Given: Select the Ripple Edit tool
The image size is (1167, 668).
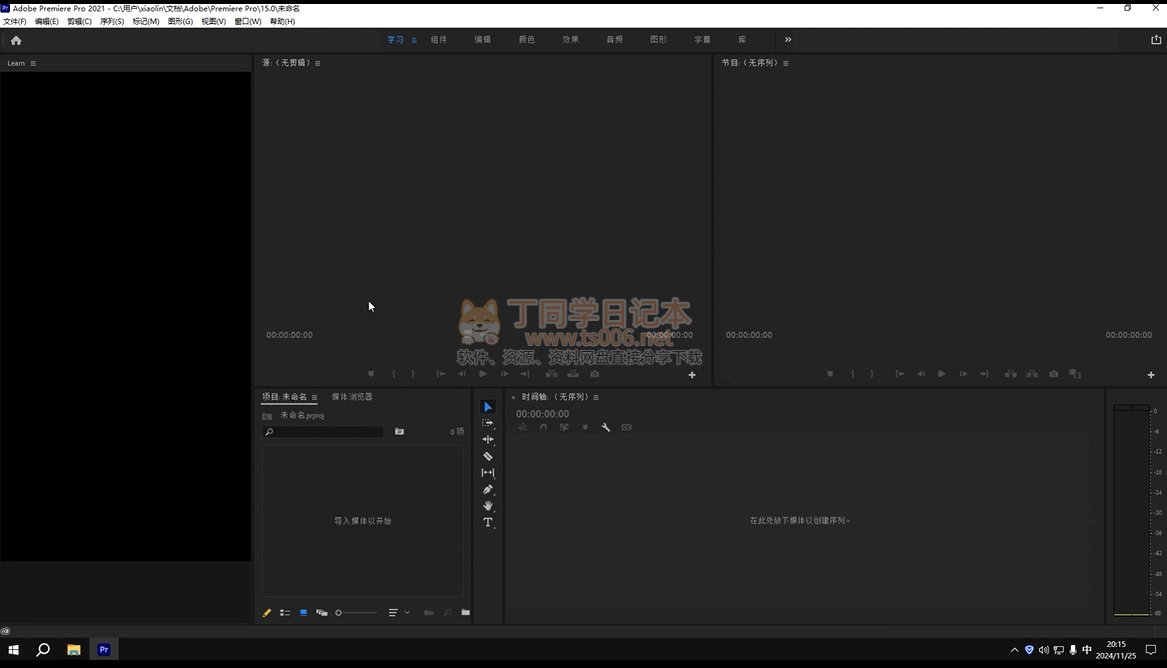Looking at the screenshot, I should pos(488,439).
